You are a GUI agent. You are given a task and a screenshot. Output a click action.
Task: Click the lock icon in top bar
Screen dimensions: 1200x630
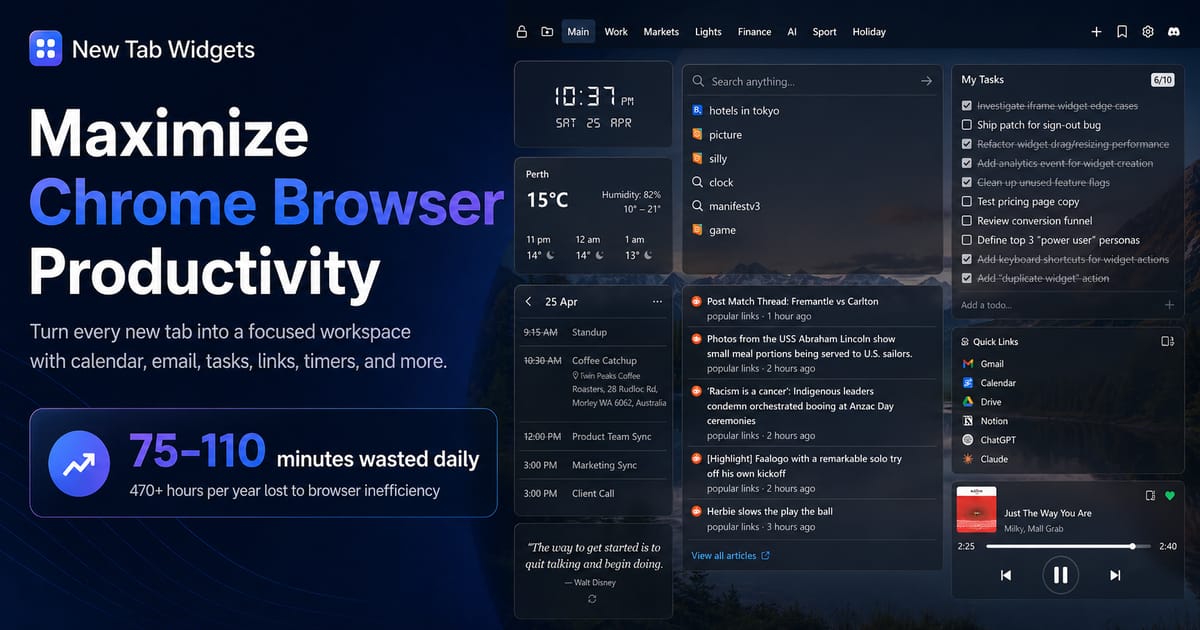coord(521,32)
